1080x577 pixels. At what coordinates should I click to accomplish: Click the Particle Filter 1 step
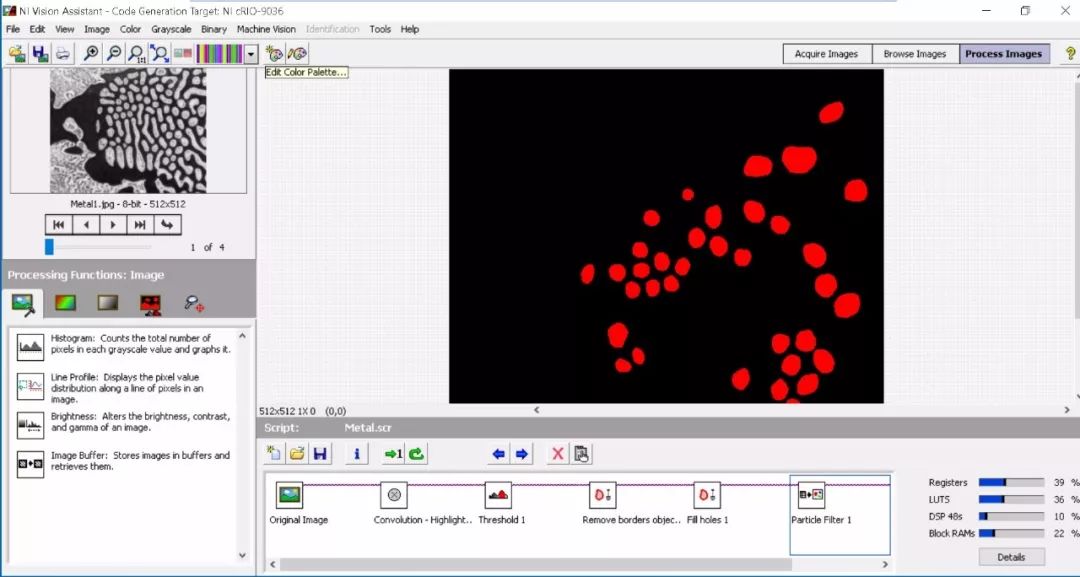pyautogui.click(x=811, y=495)
